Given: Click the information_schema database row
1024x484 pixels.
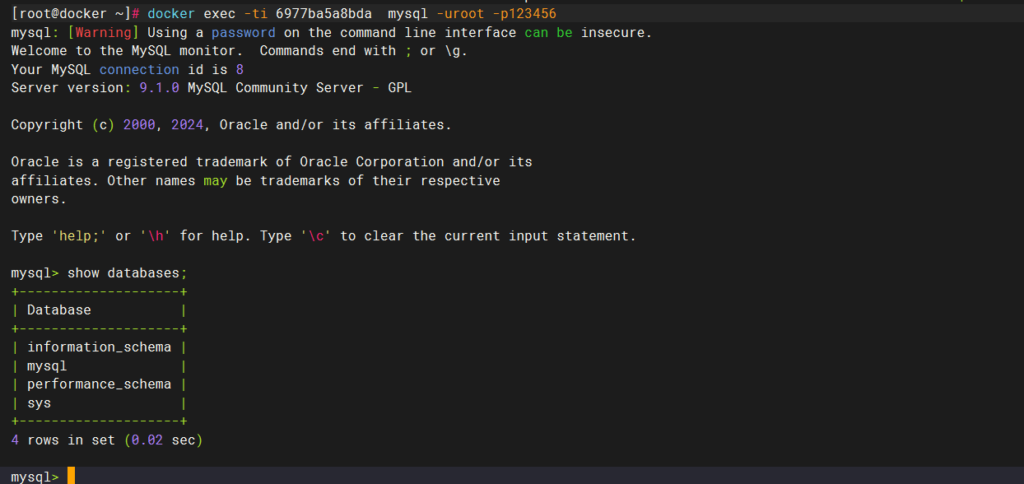Looking at the screenshot, I should pyautogui.click(x=99, y=347).
